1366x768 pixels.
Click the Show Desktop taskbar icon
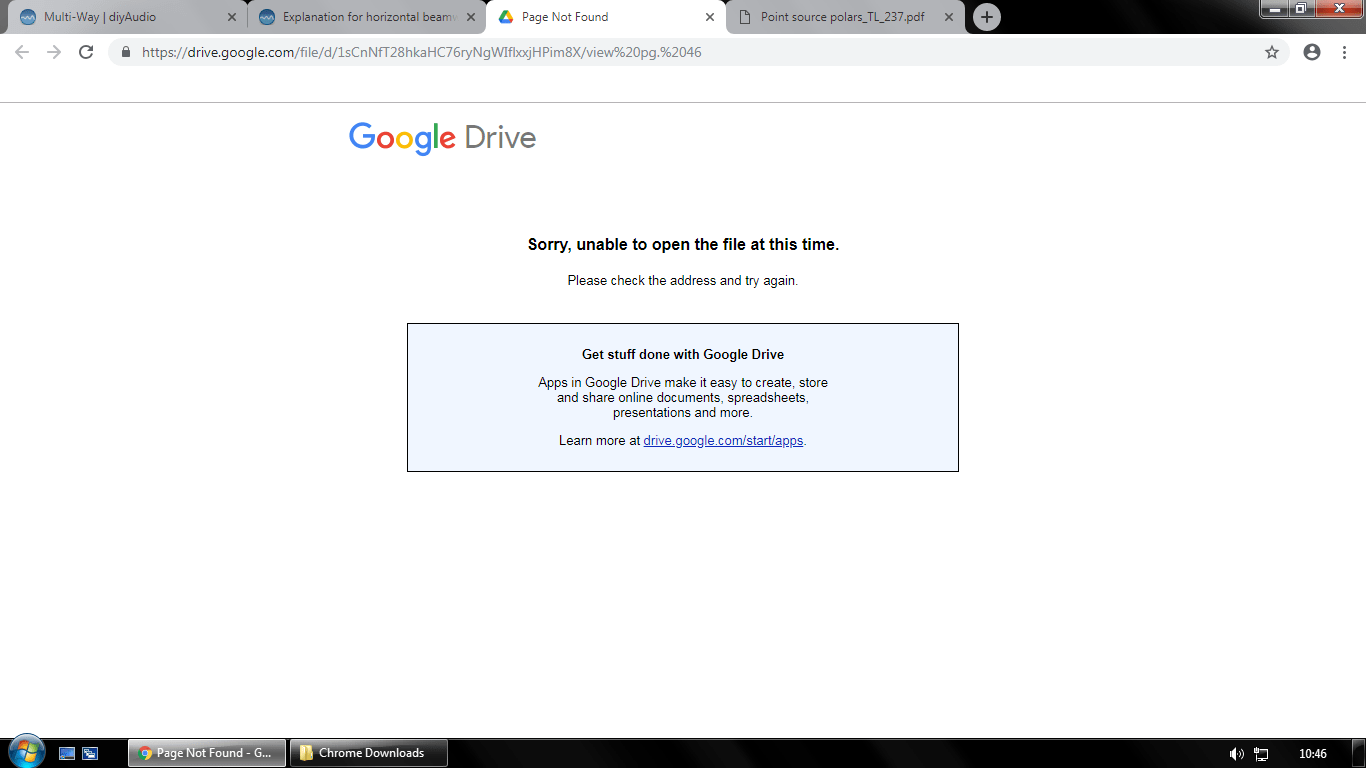coord(67,753)
